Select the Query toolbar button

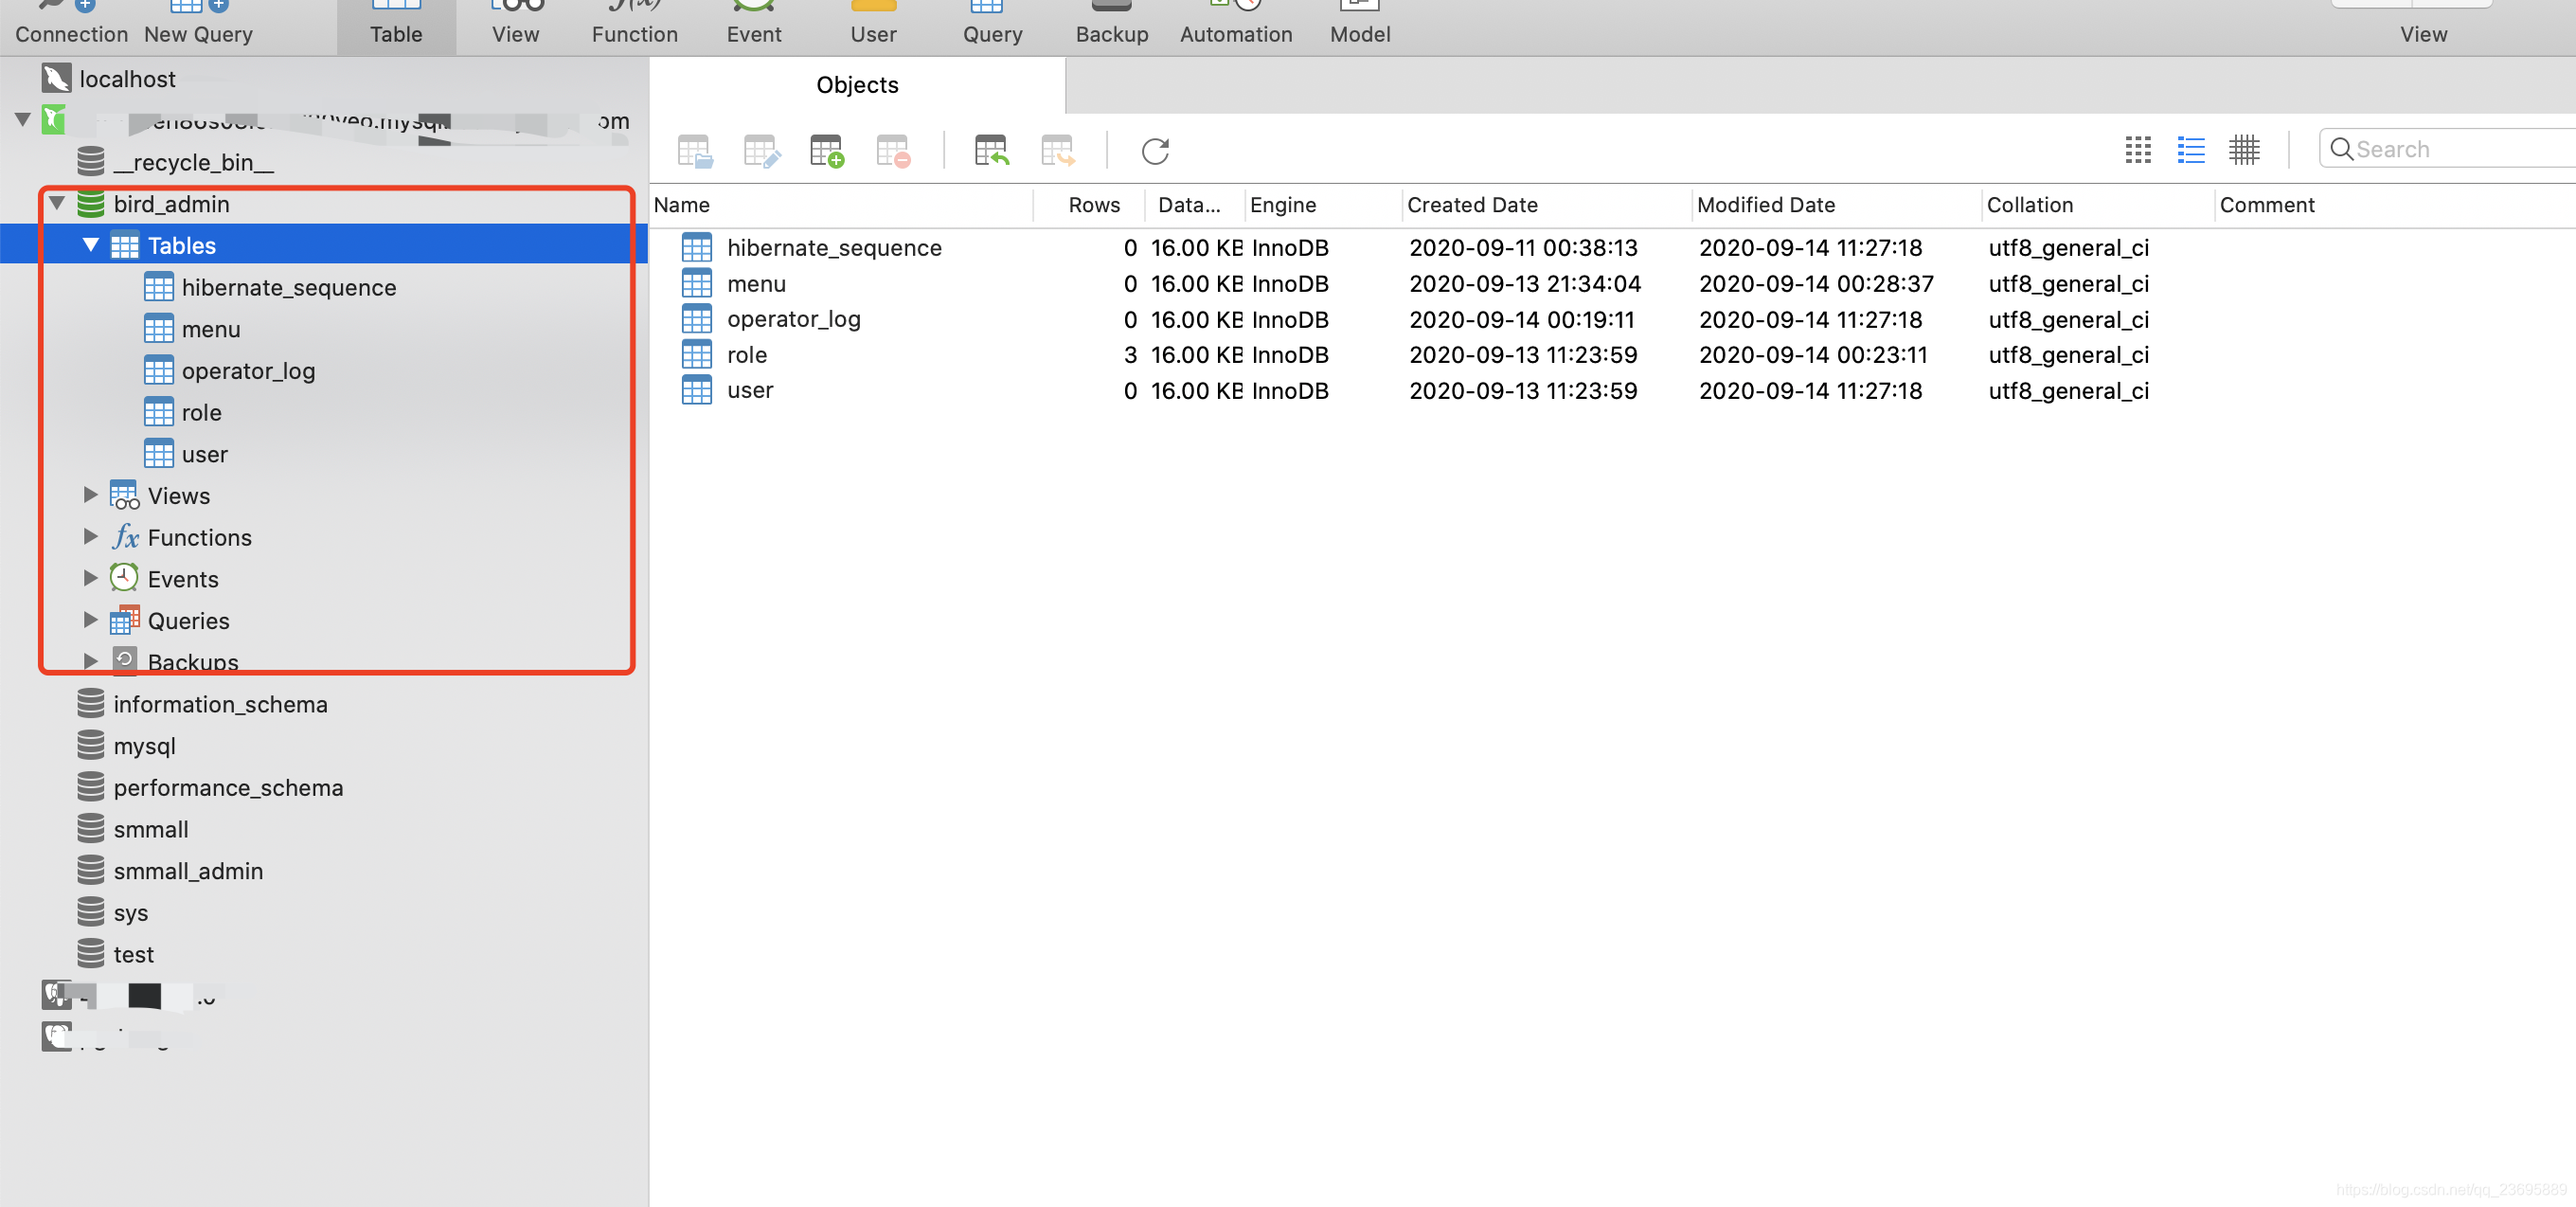click(x=992, y=24)
